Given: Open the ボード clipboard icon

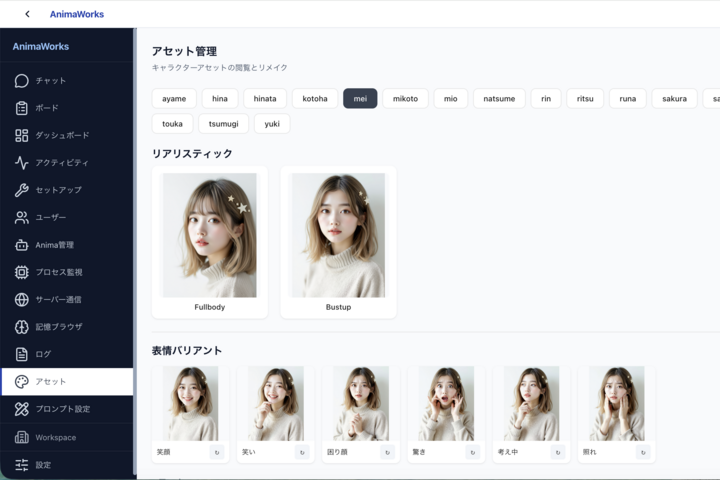Looking at the screenshot, I should click(22, 108).
